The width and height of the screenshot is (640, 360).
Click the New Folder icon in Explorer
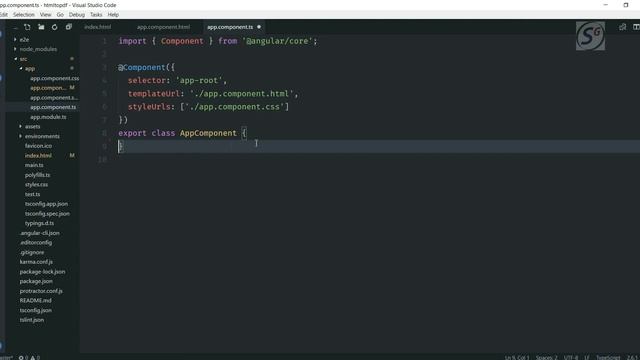point(41,27)
